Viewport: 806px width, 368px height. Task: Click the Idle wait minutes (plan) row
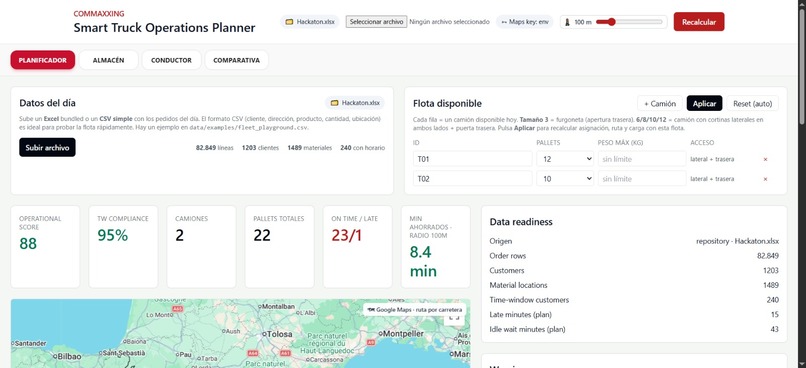point(634,329)
